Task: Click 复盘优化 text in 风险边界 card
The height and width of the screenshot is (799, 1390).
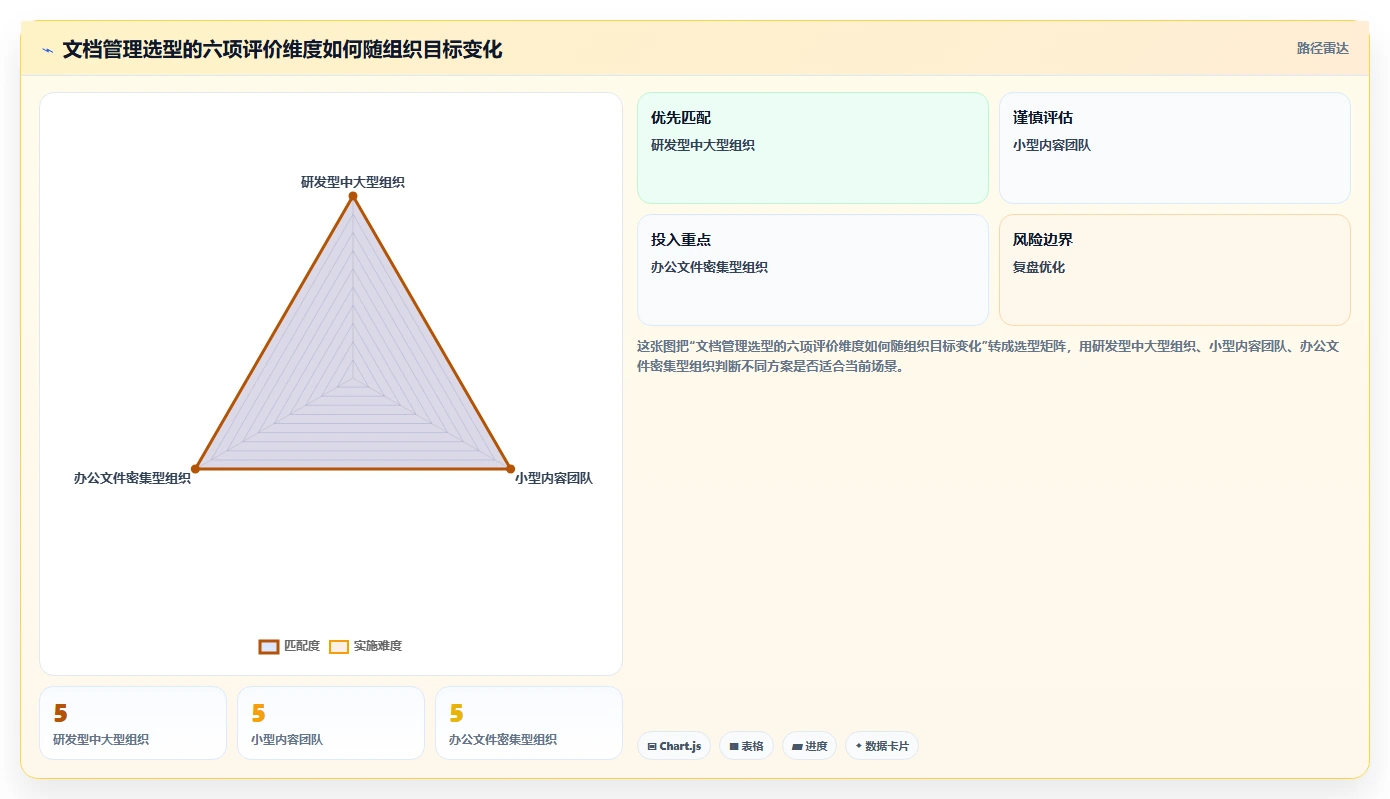Action: click(x=1039, y=267)
